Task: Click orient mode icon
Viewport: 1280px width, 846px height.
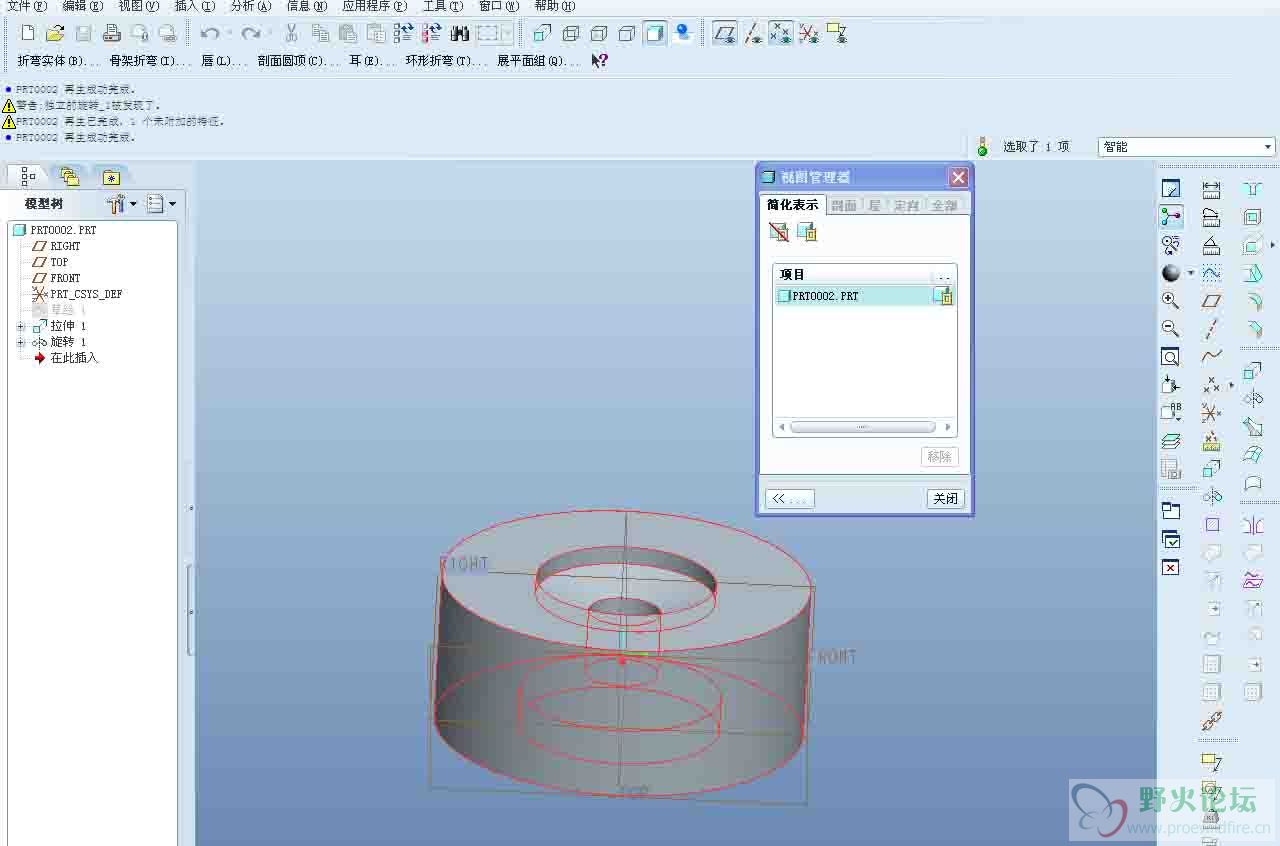Action: click(x=1171, y=244)
